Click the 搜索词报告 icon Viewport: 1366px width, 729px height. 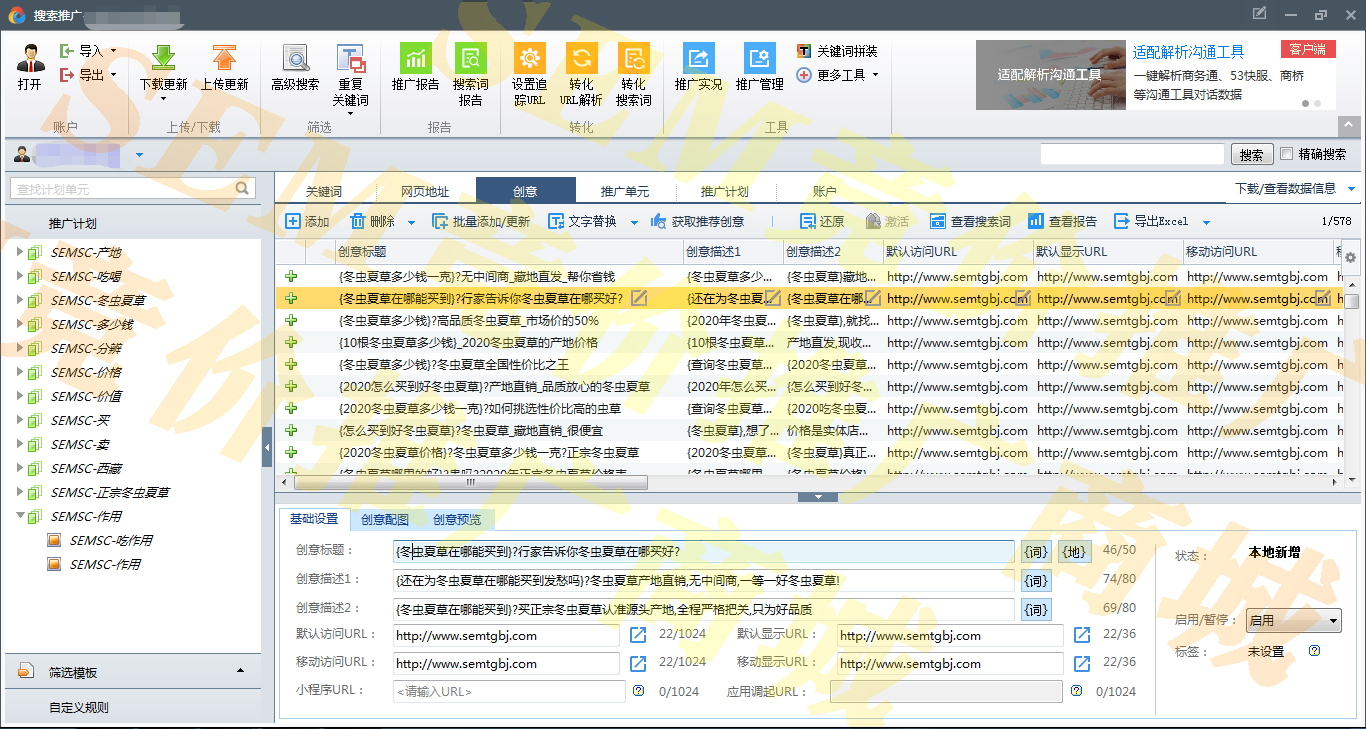470,60
